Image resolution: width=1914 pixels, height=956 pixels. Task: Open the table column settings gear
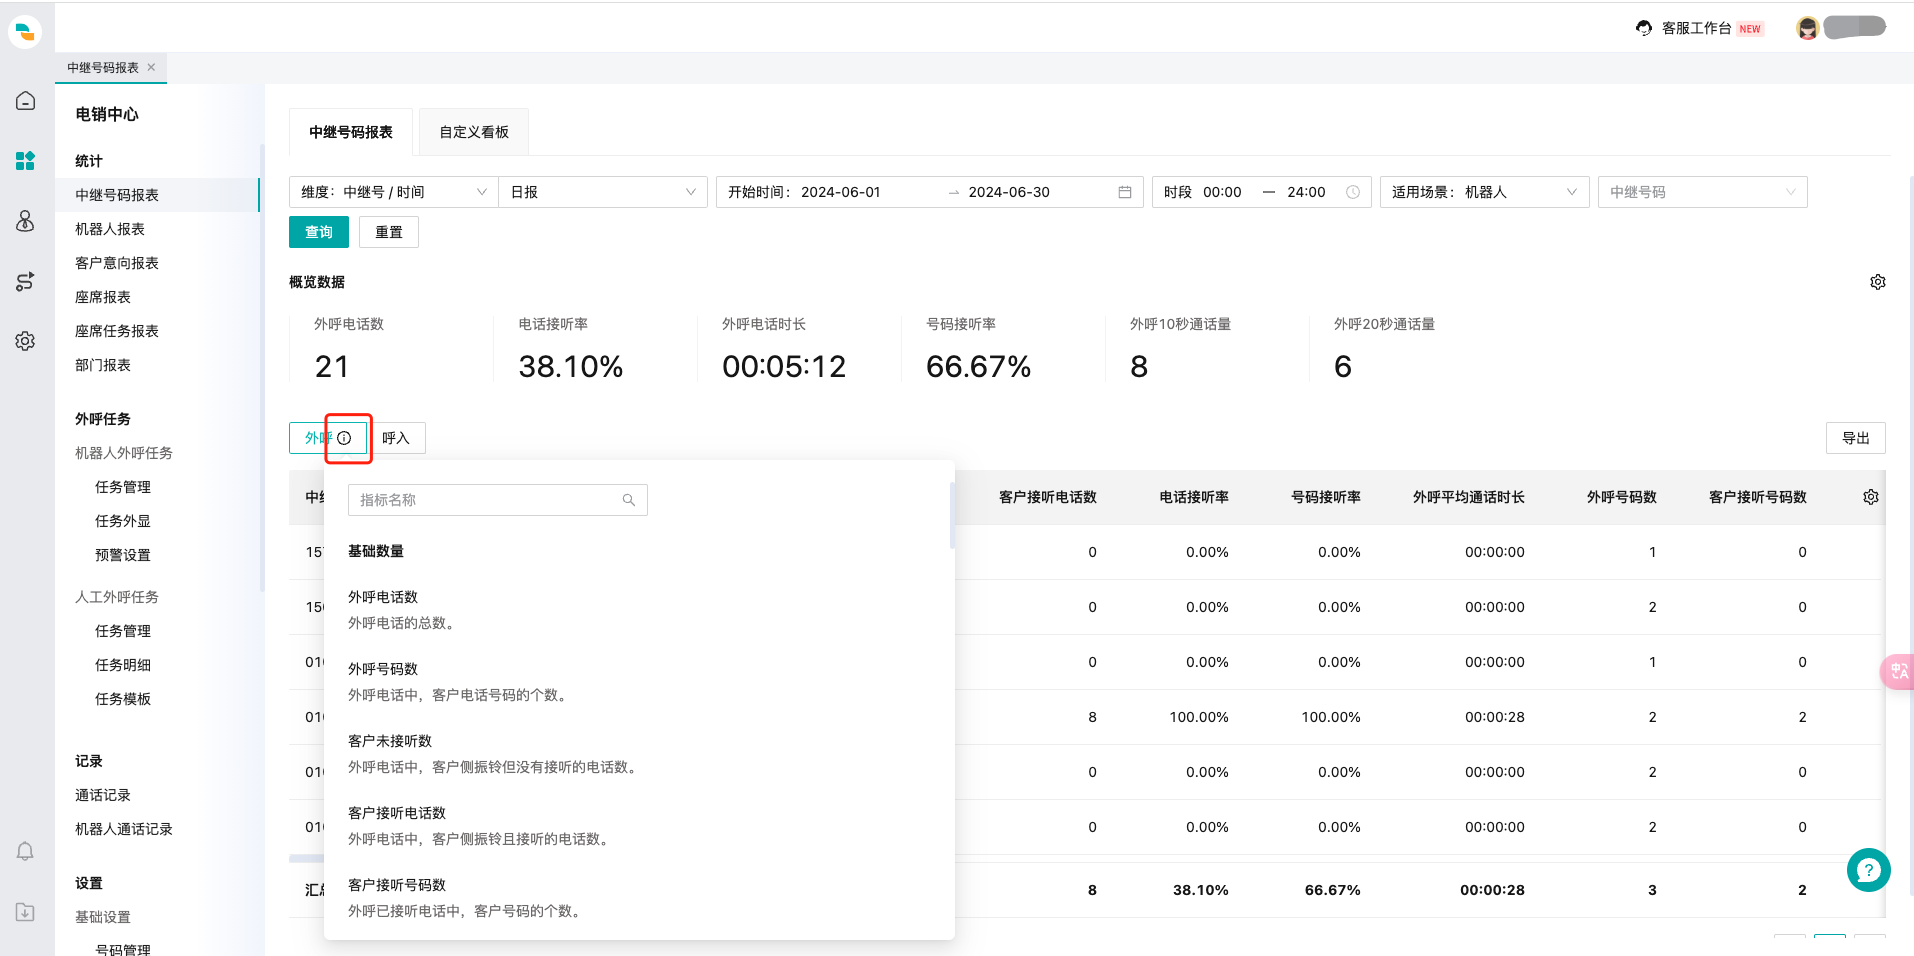(1871, 497)
